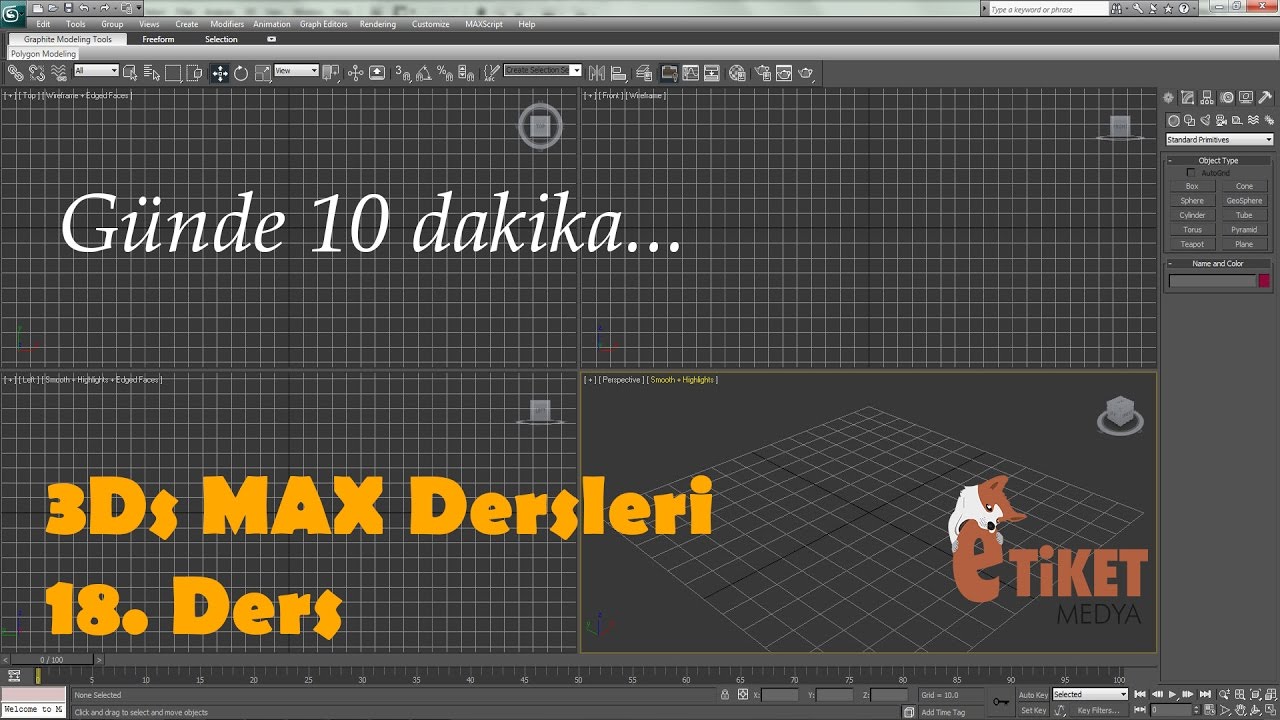
Task: Select Helpers category in Create panel
Action: (1235, 120)
